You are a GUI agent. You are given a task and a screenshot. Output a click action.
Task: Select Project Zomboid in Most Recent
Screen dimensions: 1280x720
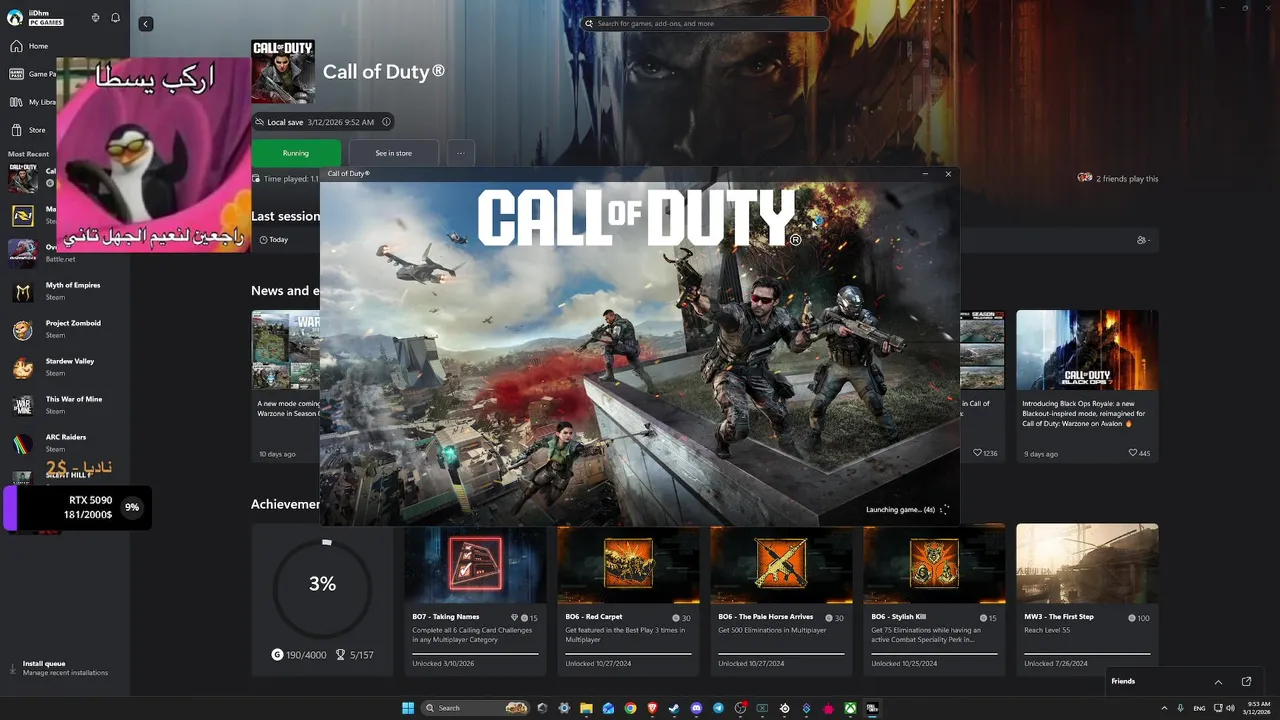[x=65, y=329]
